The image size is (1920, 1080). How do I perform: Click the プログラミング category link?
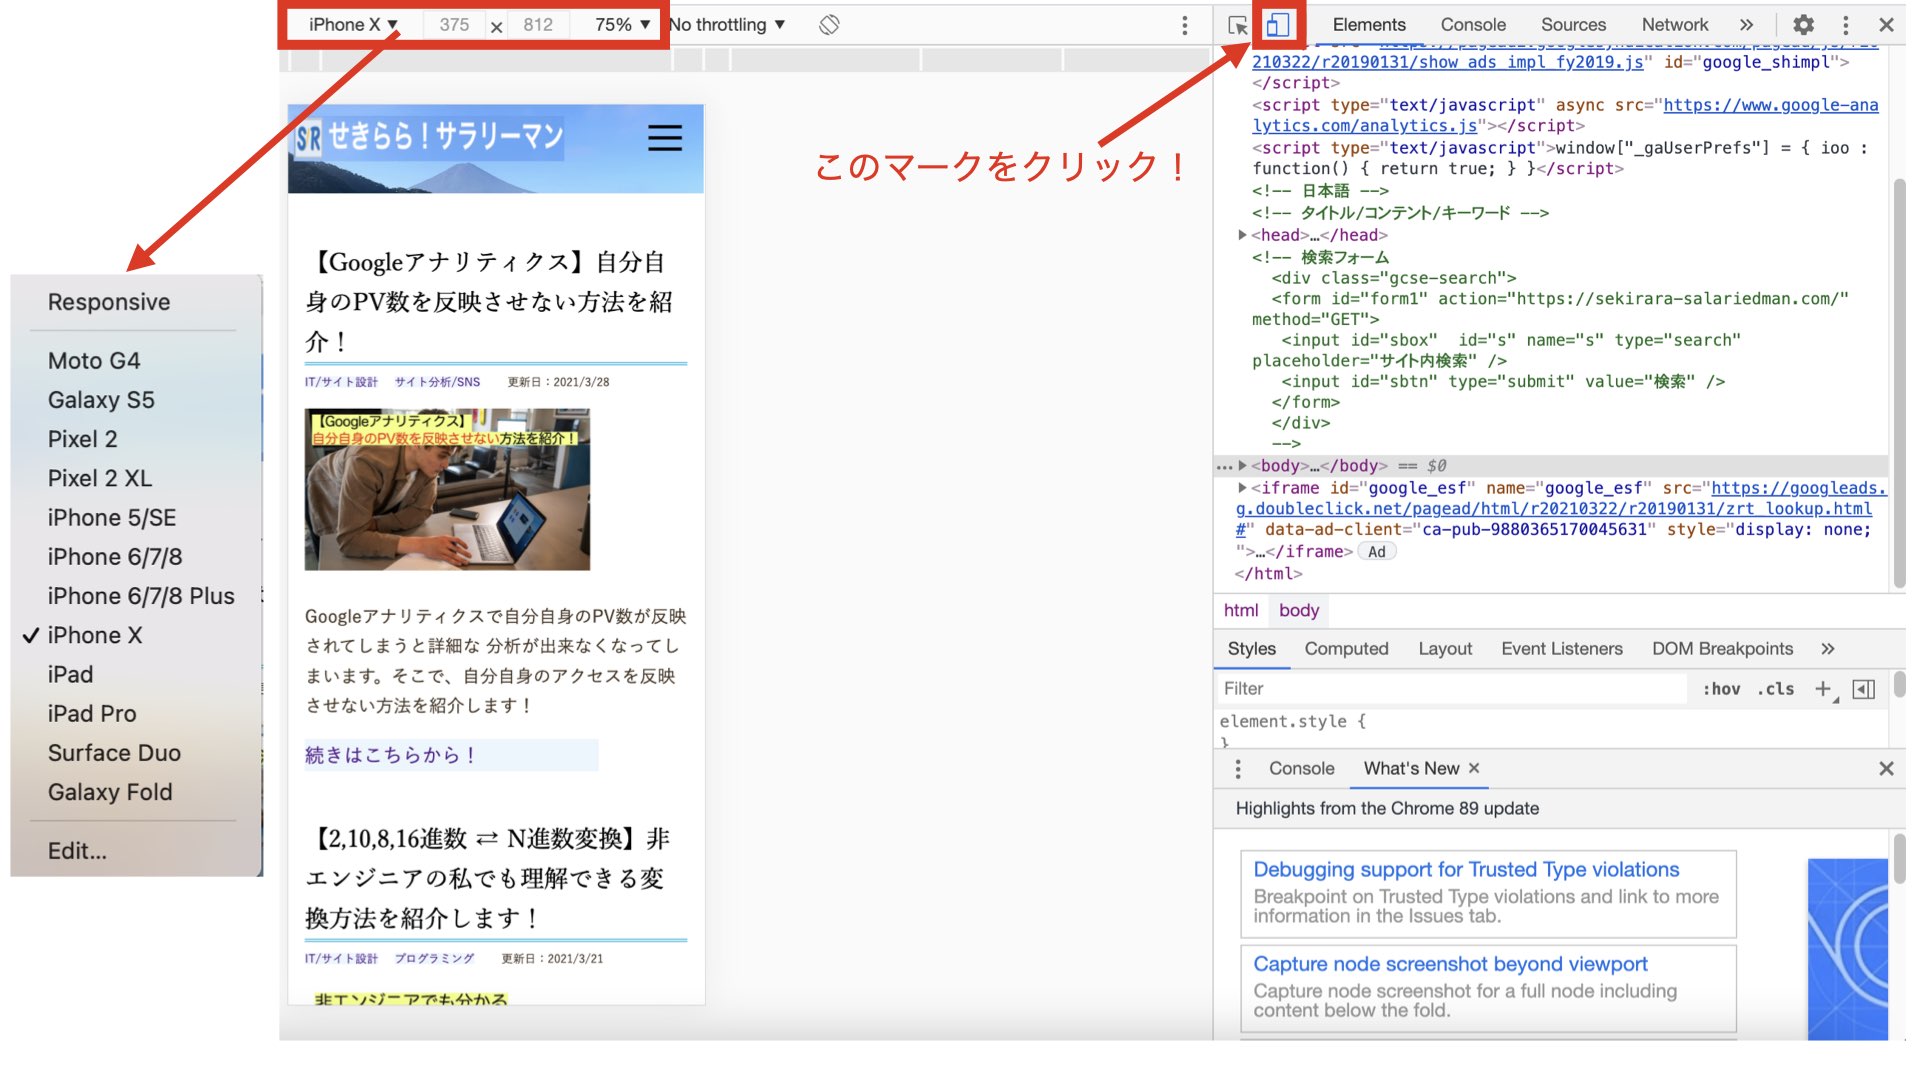point(434,959)
